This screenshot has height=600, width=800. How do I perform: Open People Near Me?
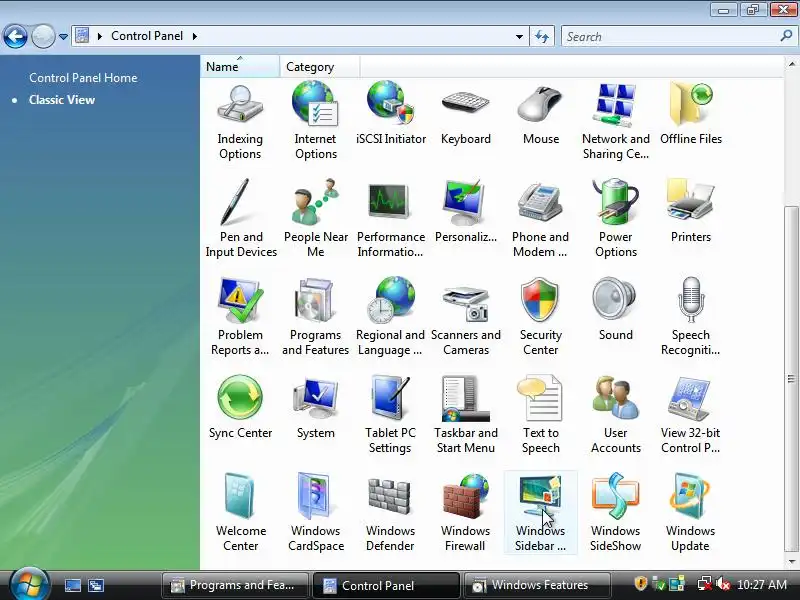click(x=315, y=219)
